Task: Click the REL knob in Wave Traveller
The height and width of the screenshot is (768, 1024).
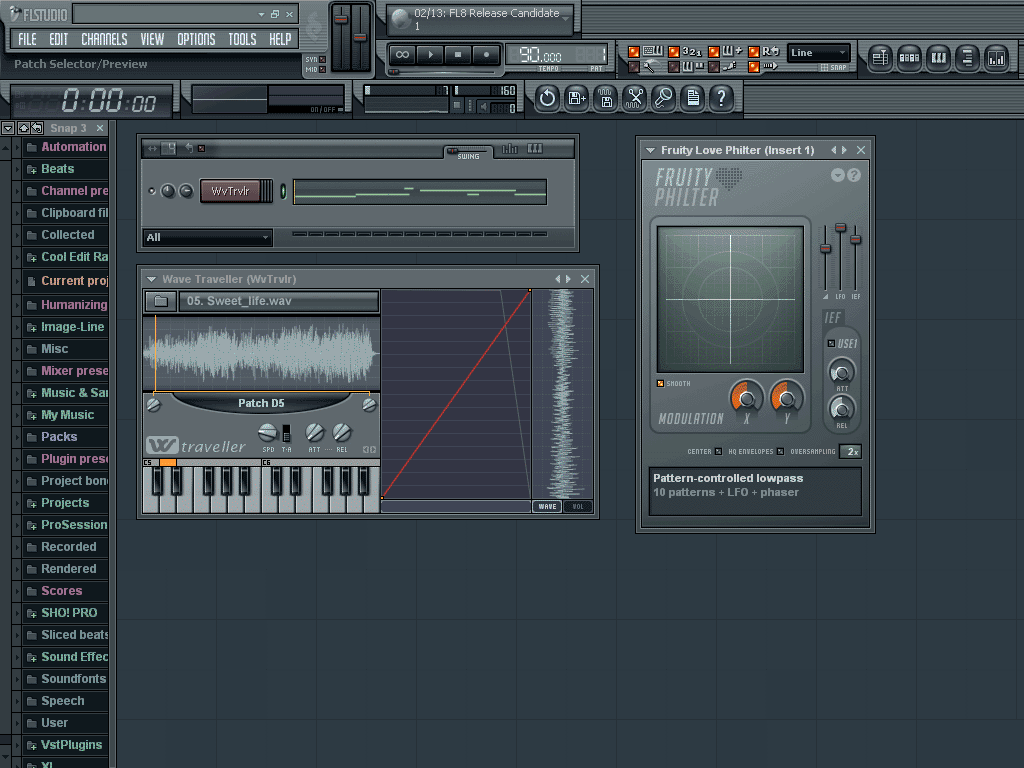Action: (342, 432)
